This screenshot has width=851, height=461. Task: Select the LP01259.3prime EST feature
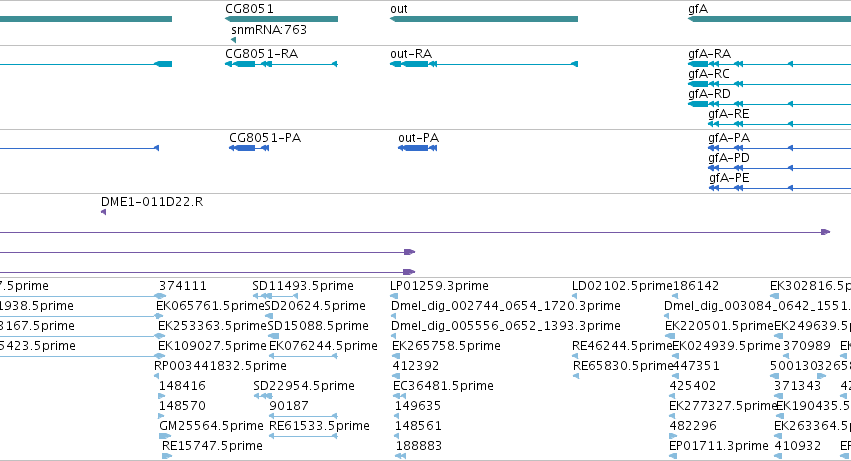(x=394, y=296)
